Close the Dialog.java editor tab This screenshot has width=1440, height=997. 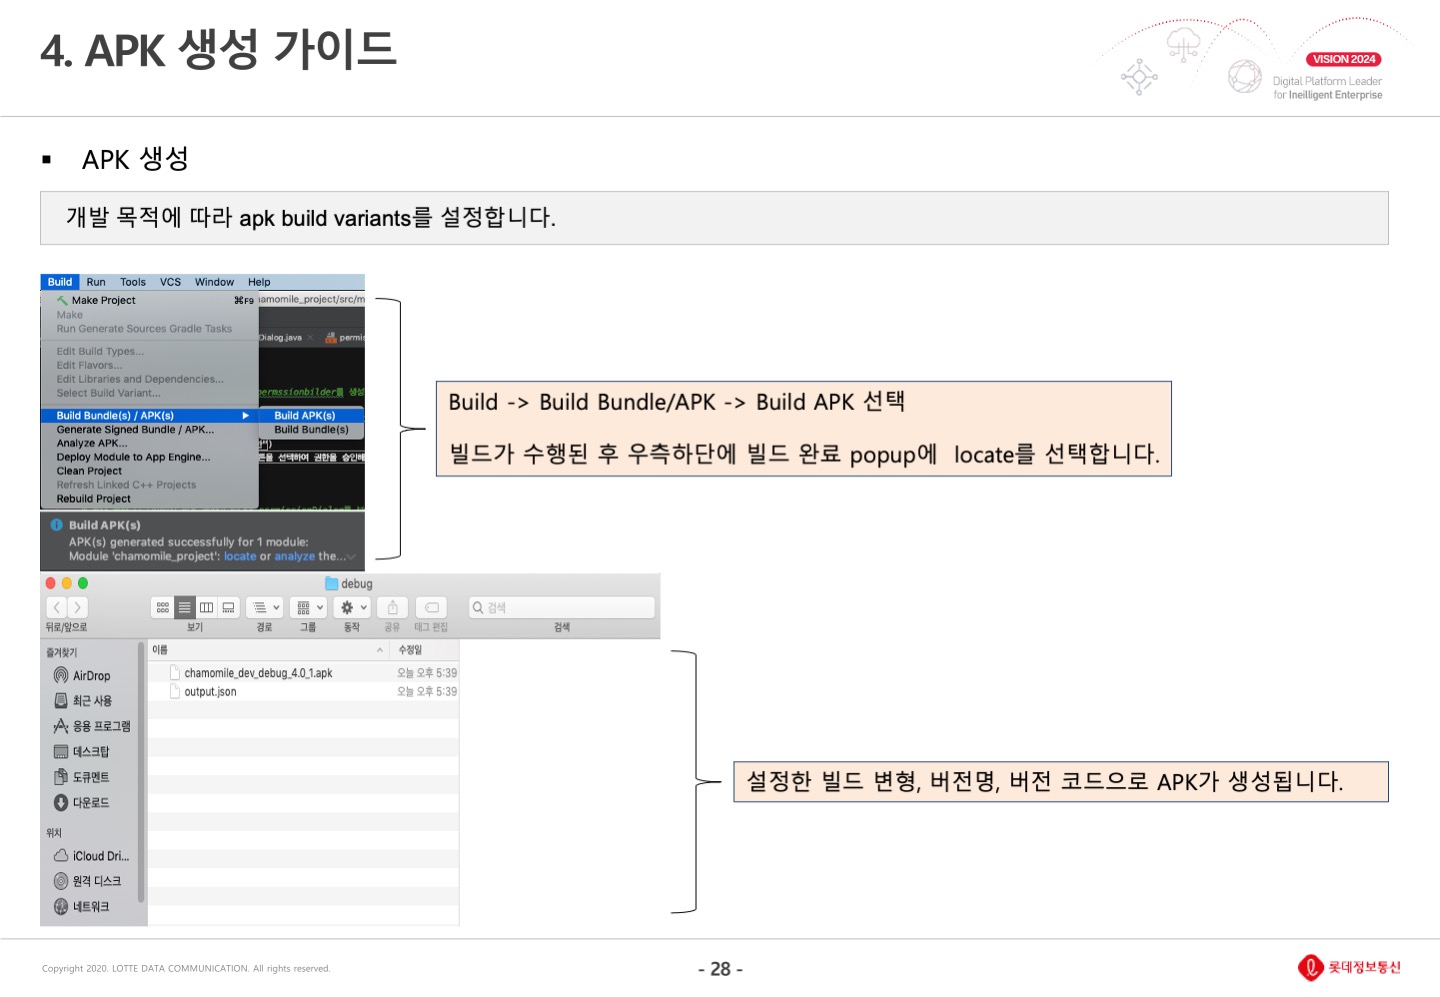pos(310,338)
